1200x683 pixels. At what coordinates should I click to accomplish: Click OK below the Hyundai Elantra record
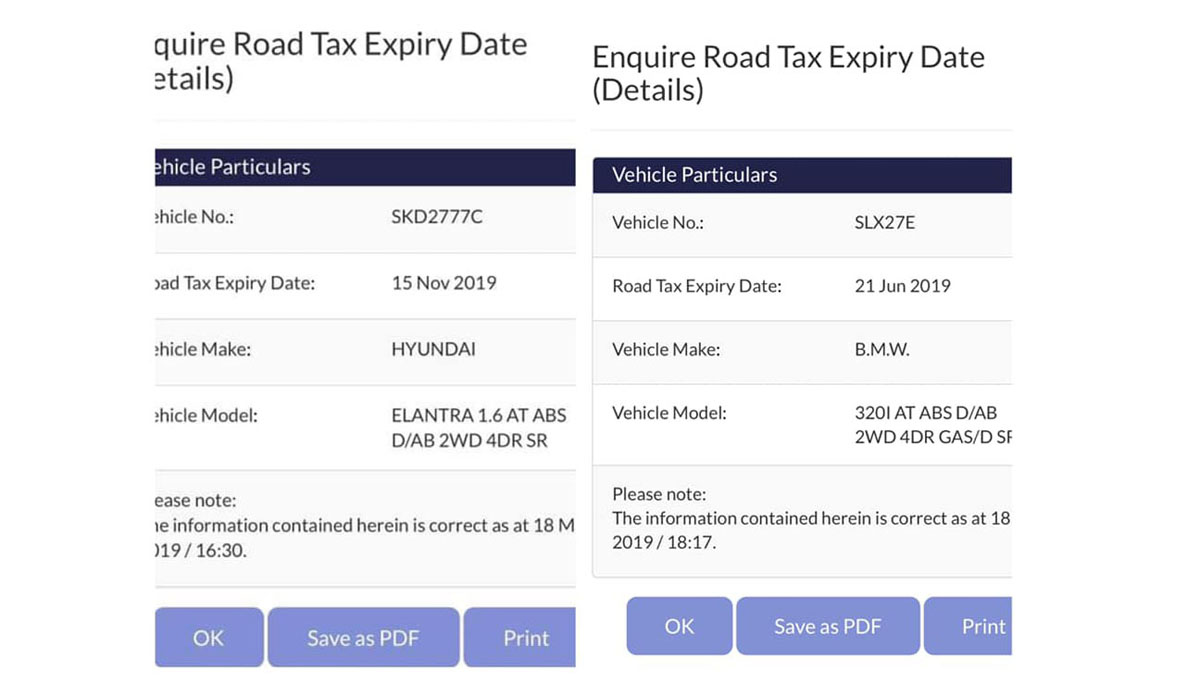tap(209, 638)
